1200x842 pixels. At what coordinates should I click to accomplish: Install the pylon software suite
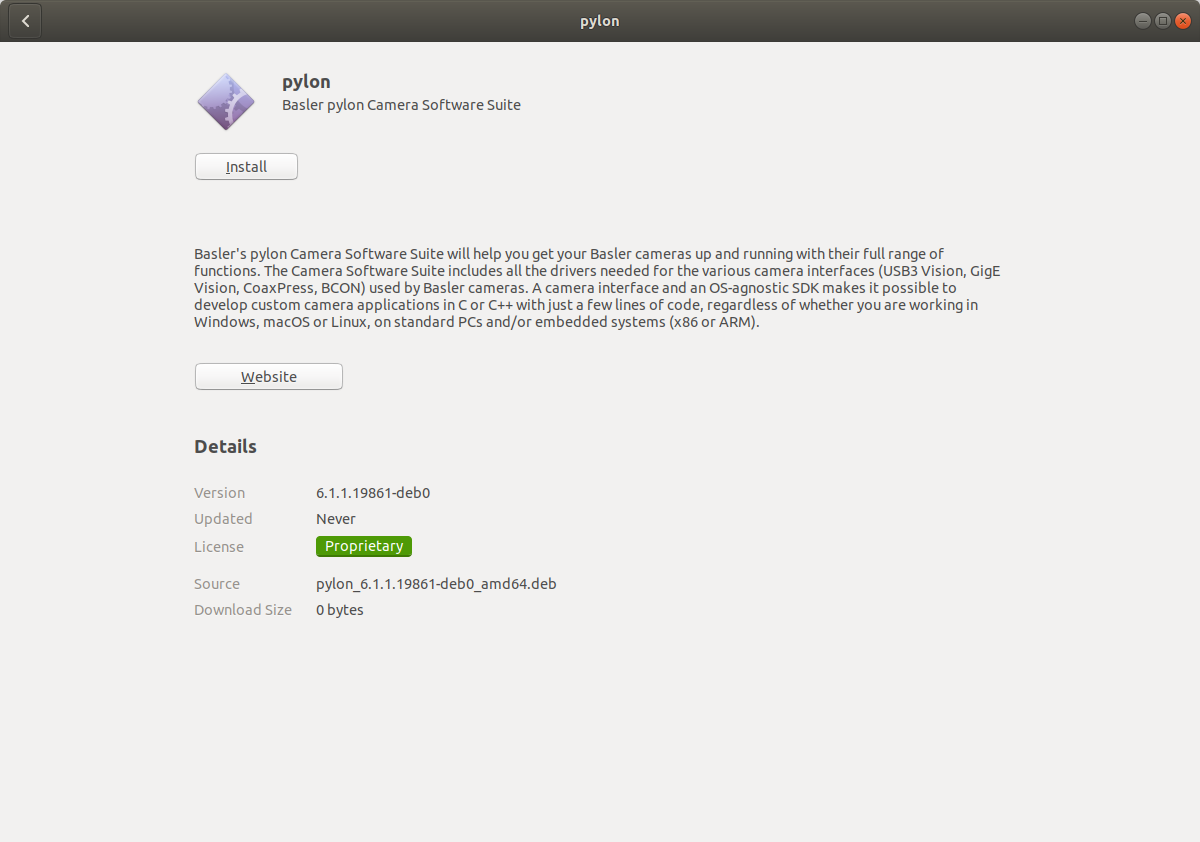245,166
